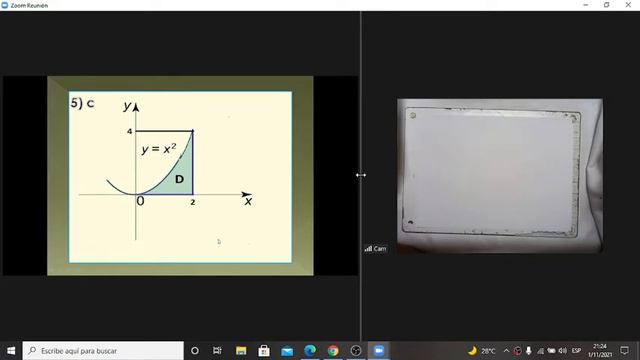Click the Cam participant name label
The height and width of the screenshot is (360, 640).
click(375, 249)
